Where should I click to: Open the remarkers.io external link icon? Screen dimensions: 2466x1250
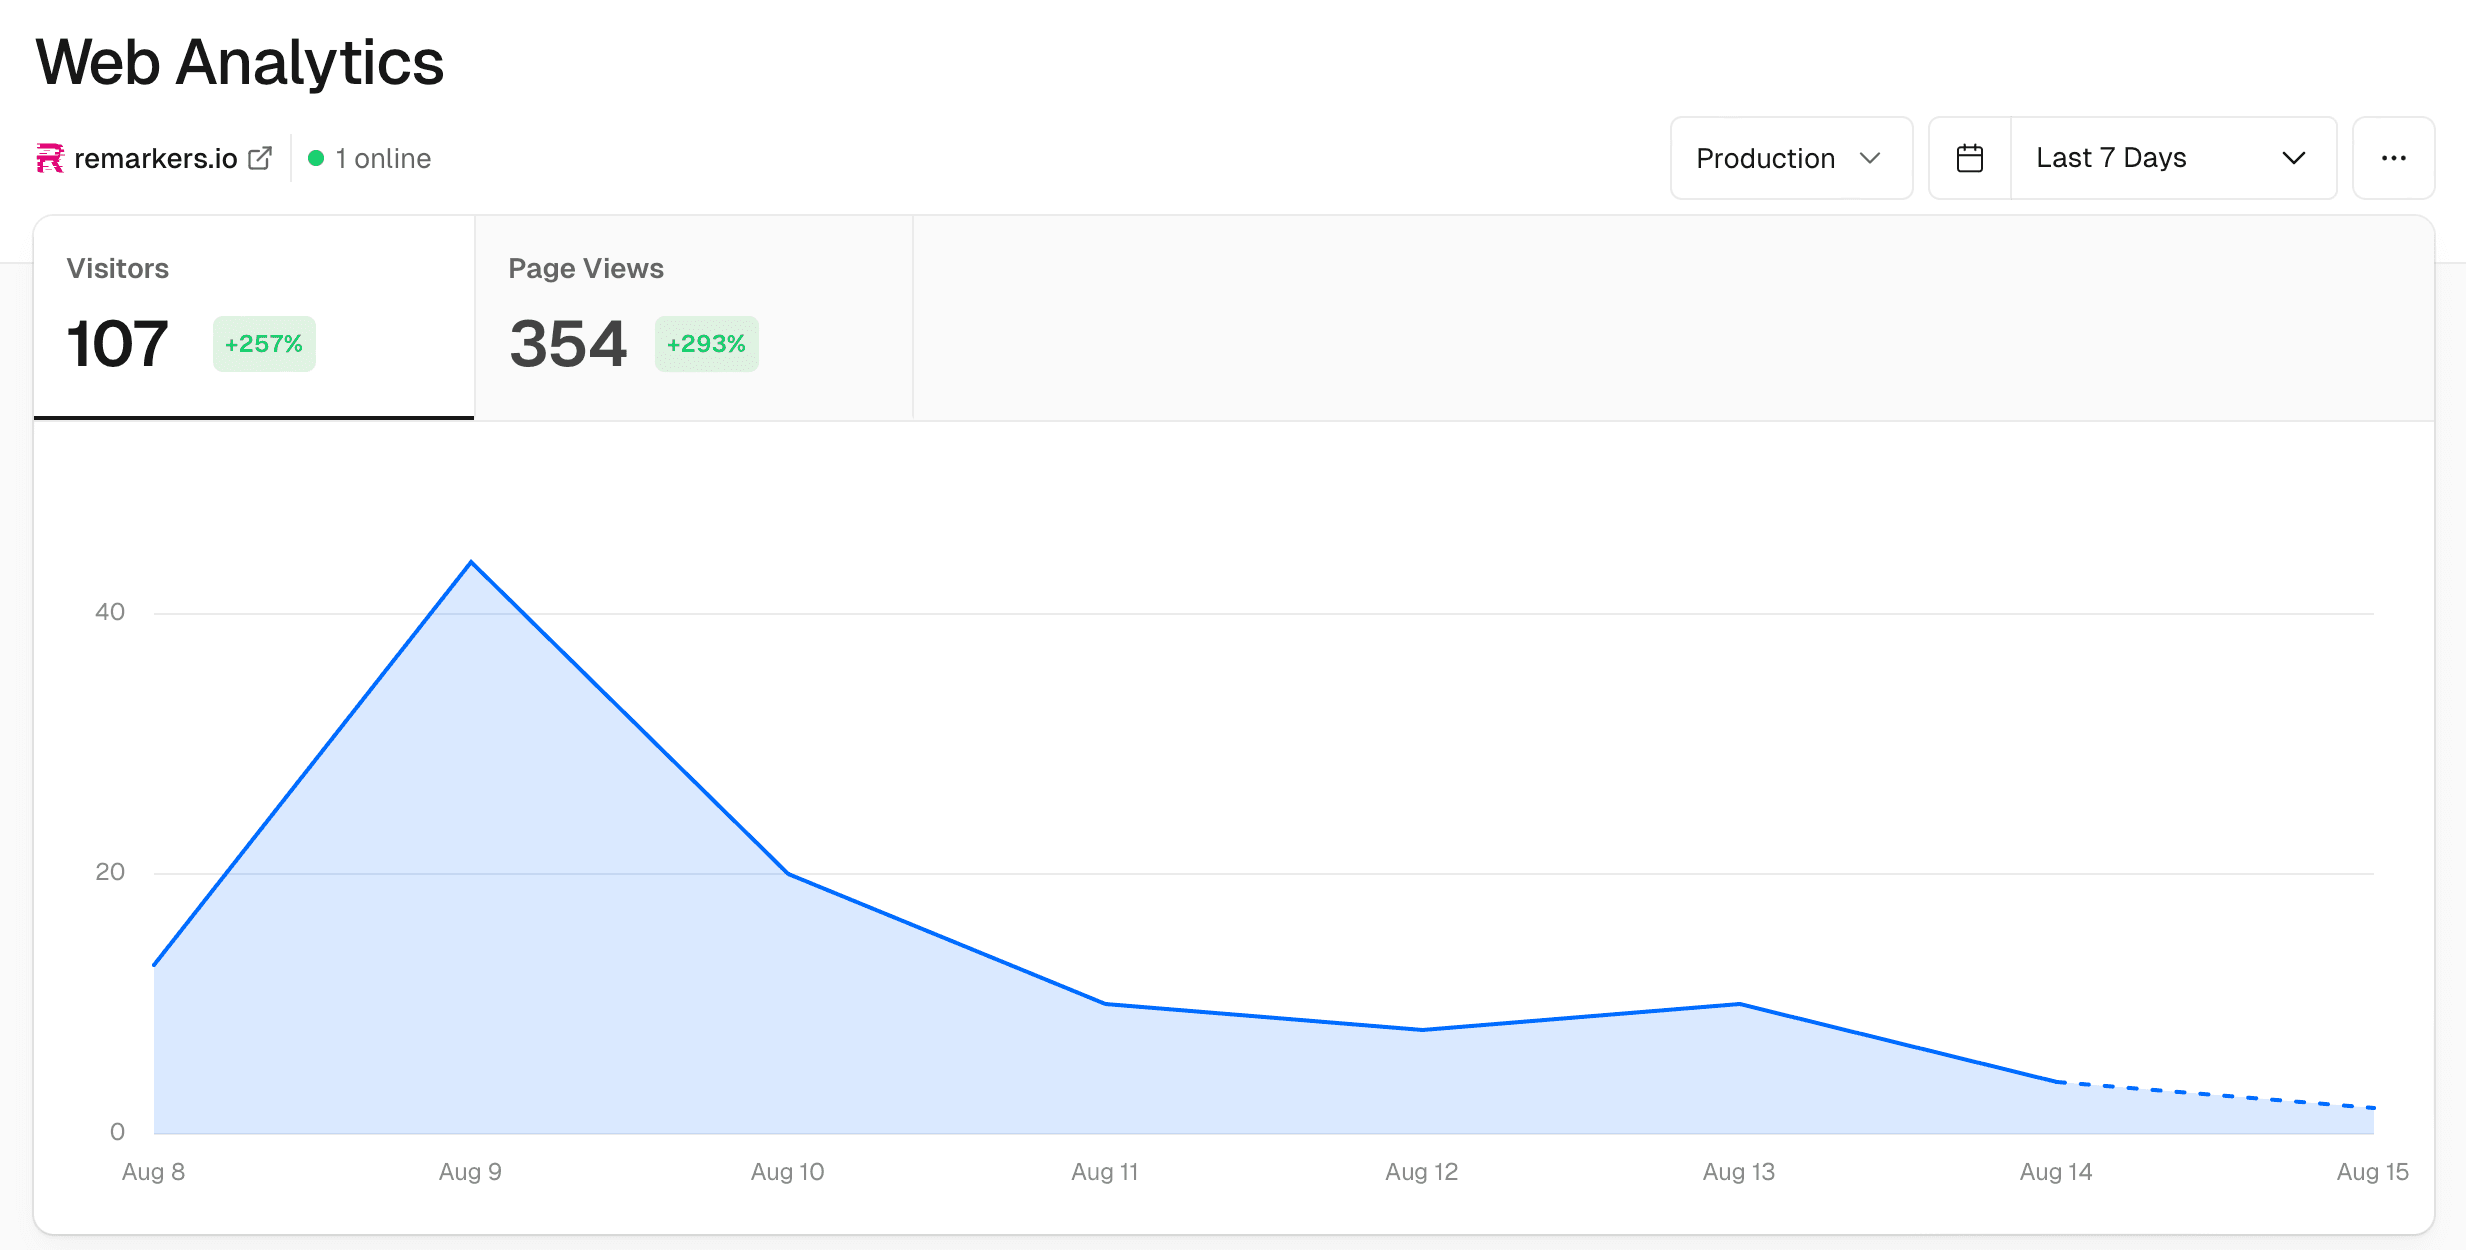pyautogui.click(x=260, y=158)
